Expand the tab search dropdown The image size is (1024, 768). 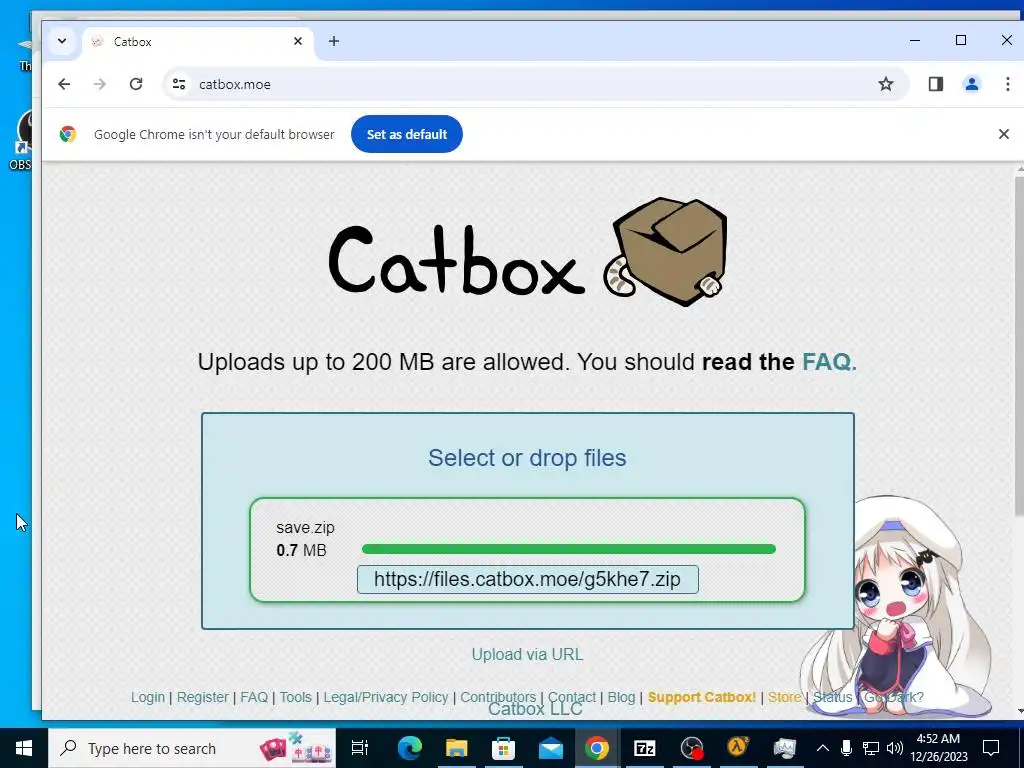[62, 41]
